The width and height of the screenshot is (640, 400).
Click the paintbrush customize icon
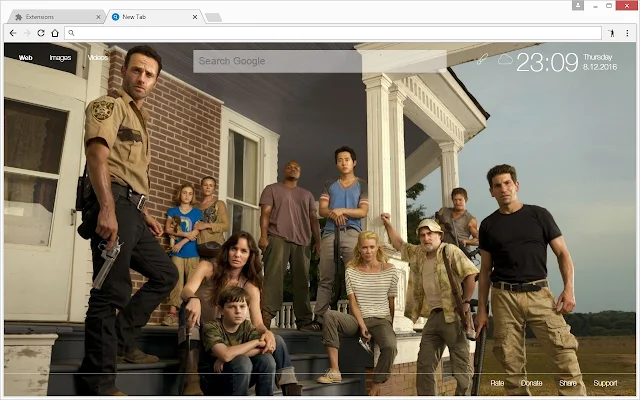tap(482, 60)
